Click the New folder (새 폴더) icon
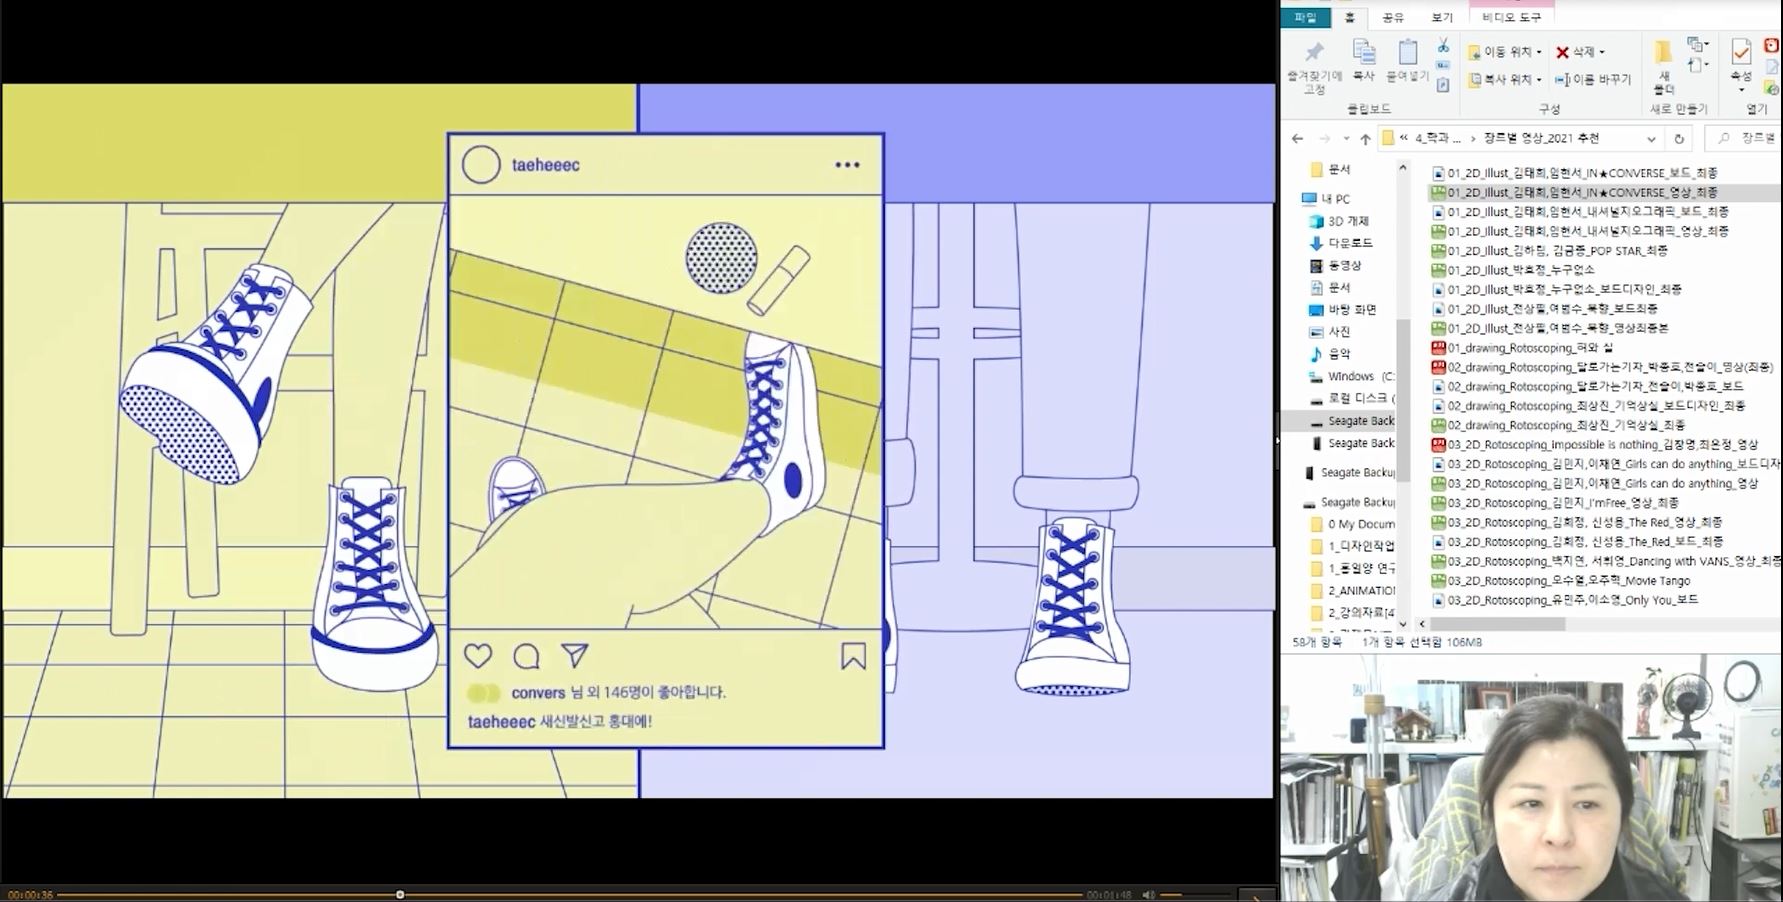Image resolution: width=1783 pixels, height=902 pixels. click(1663, 53)
